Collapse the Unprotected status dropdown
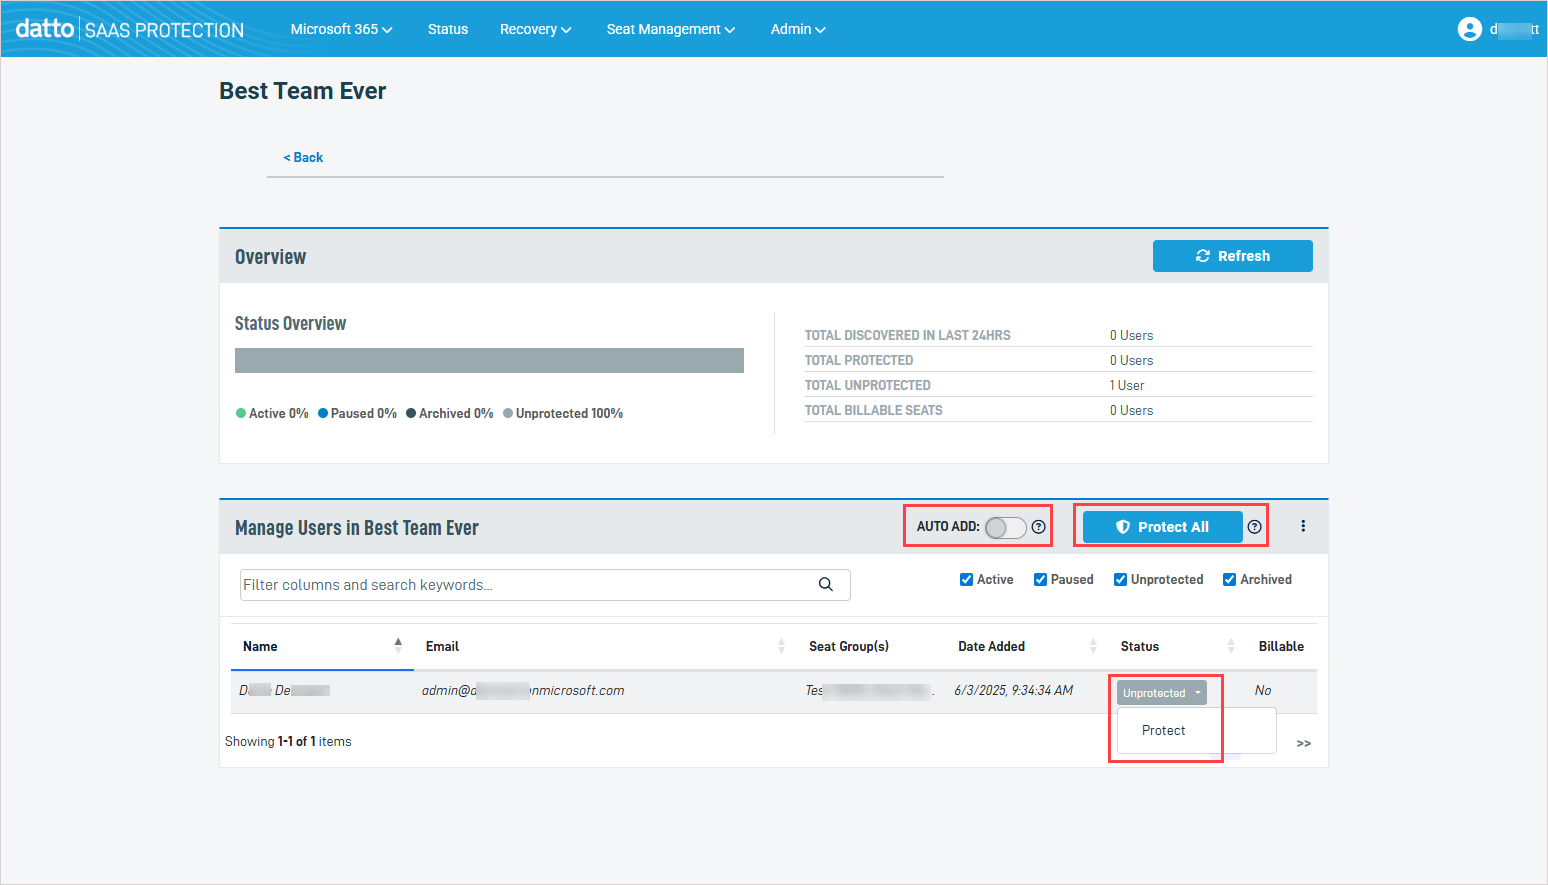The height and width of the screenshot is (885, 1548). click(1162, 693)
